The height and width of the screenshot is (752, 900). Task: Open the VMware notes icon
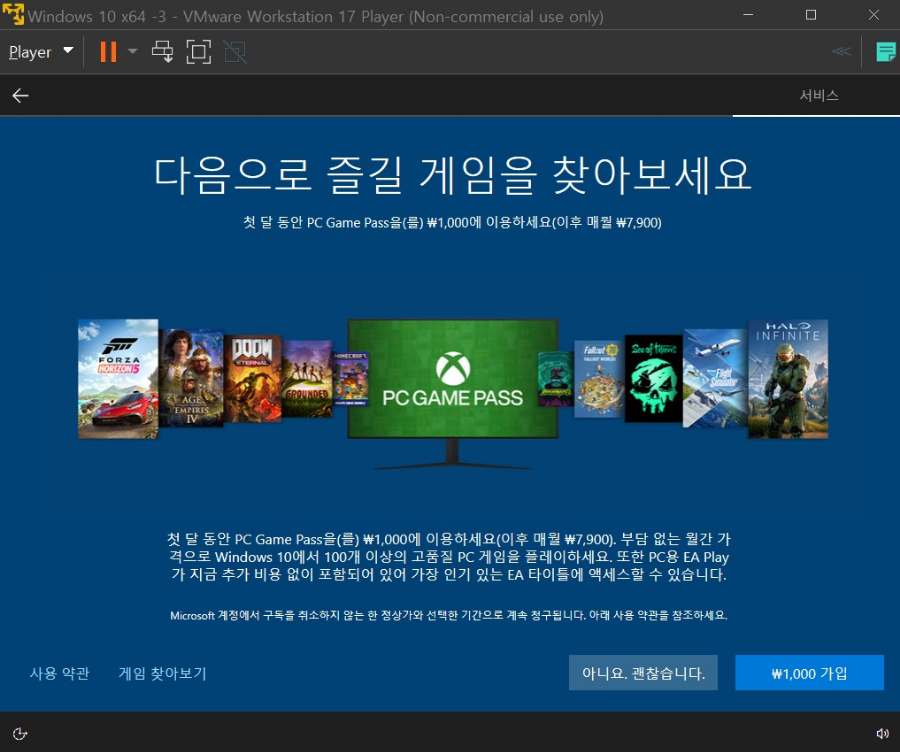[886, 52]
